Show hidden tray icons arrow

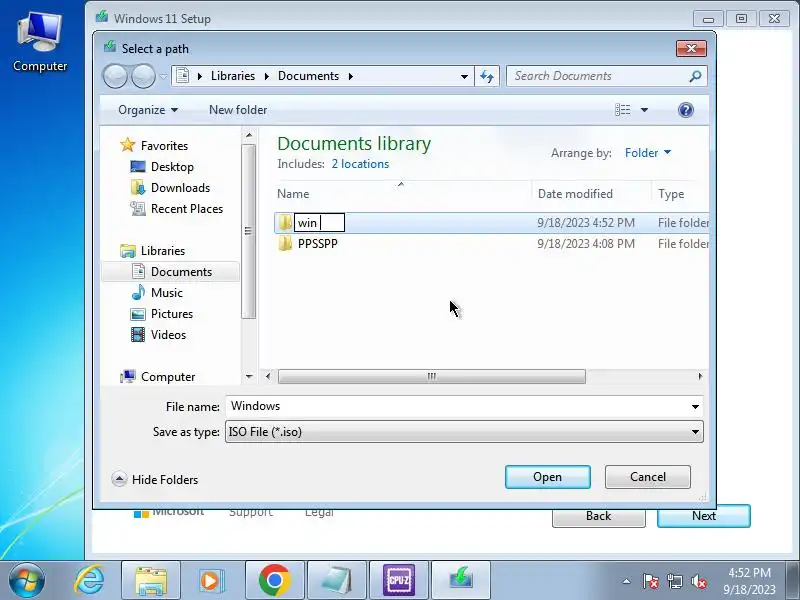(626, 581)
